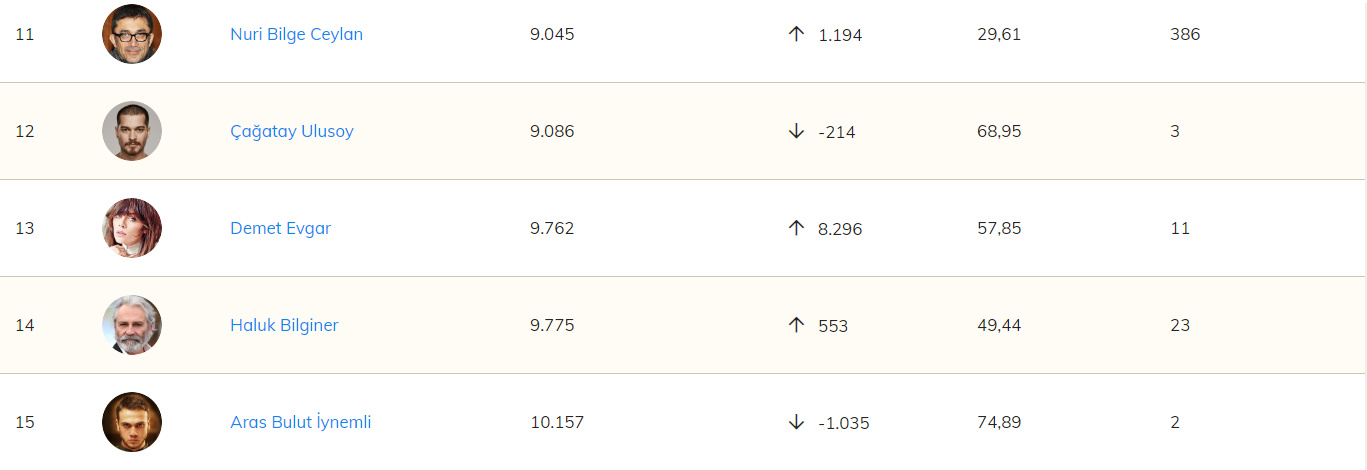The width and height of the screenshot is (1367, 470).
Task: Click the up arrow beside 8.296
Action: point(796,228)
